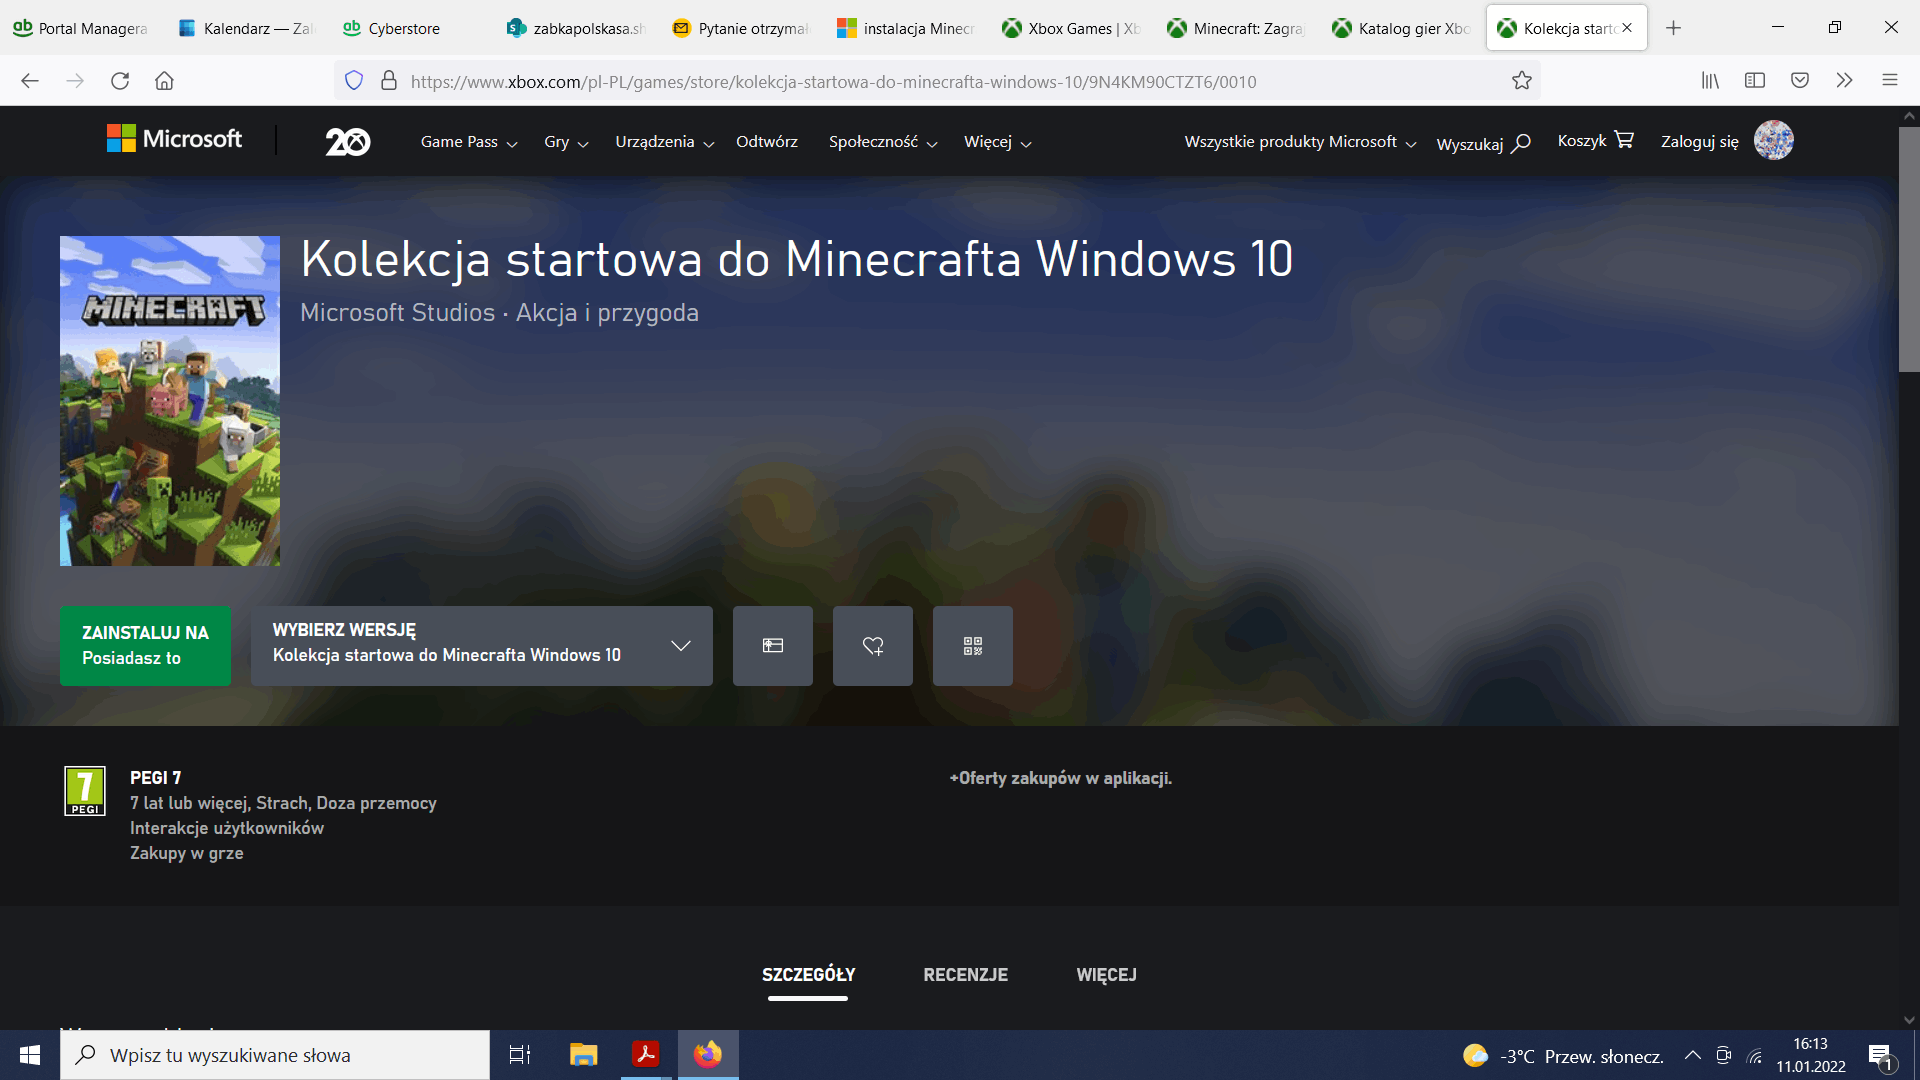Click the redeem code card icon button

click(773, 646)
